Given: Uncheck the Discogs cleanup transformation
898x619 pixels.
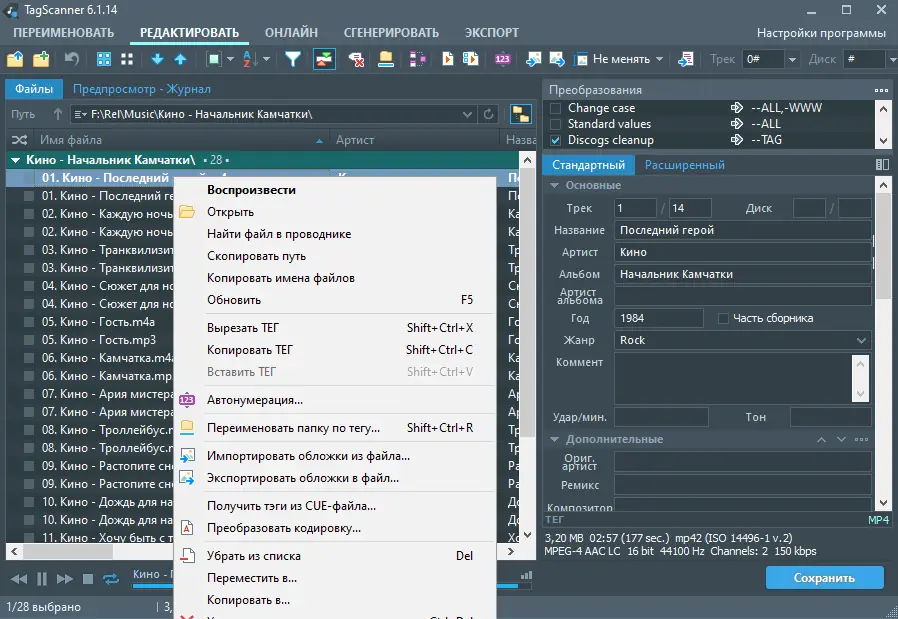Looking at the screenshot, I should click(x=556, y=140).
